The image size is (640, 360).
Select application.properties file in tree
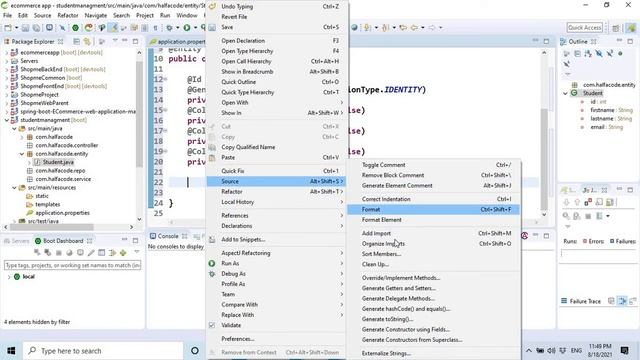point(62,213)
